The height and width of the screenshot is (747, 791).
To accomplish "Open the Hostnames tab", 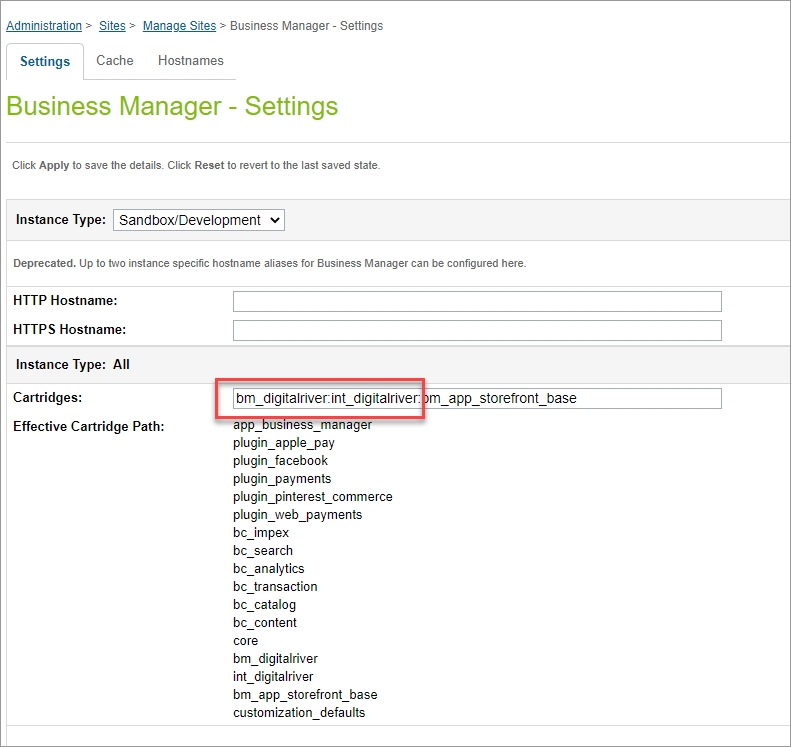I will pos(191,61).
